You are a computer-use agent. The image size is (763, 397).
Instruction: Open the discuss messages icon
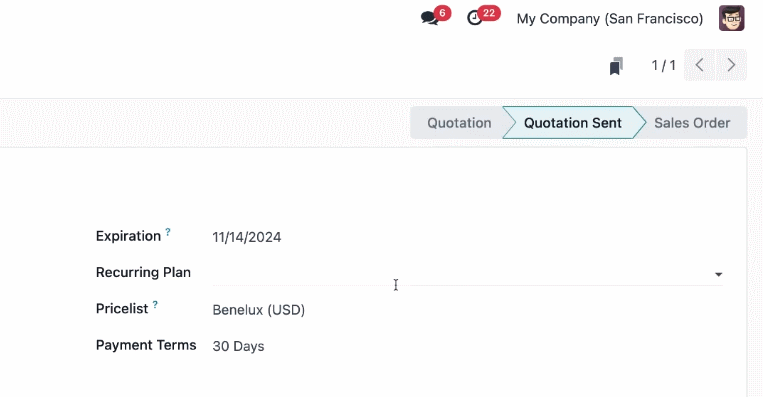[429, 18]
